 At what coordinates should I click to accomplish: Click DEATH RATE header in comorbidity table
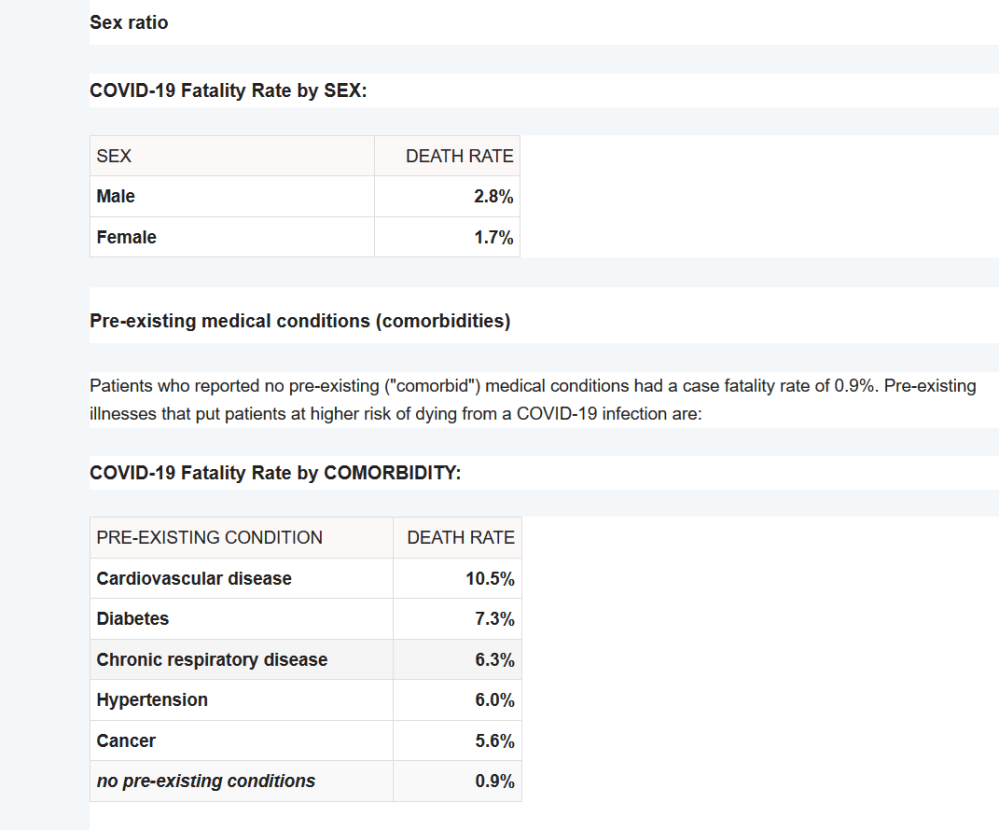[x=461, y=538]
